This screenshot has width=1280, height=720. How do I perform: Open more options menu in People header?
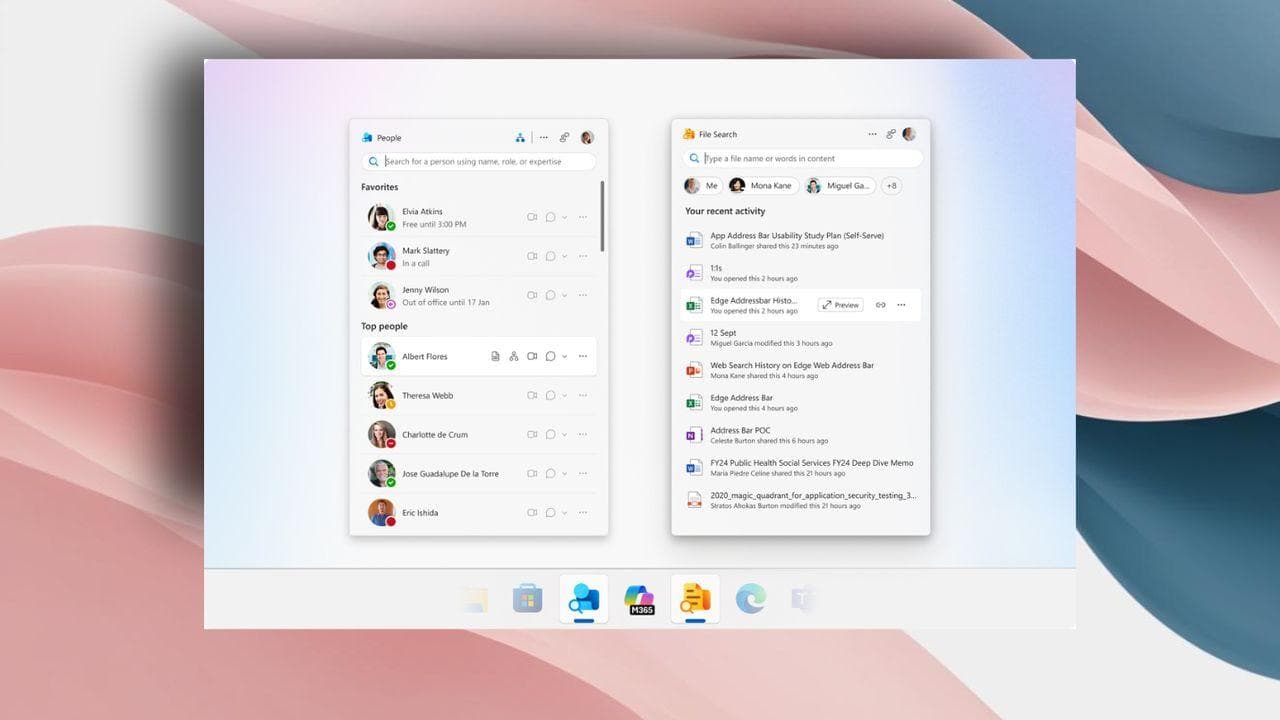point(544,138)
